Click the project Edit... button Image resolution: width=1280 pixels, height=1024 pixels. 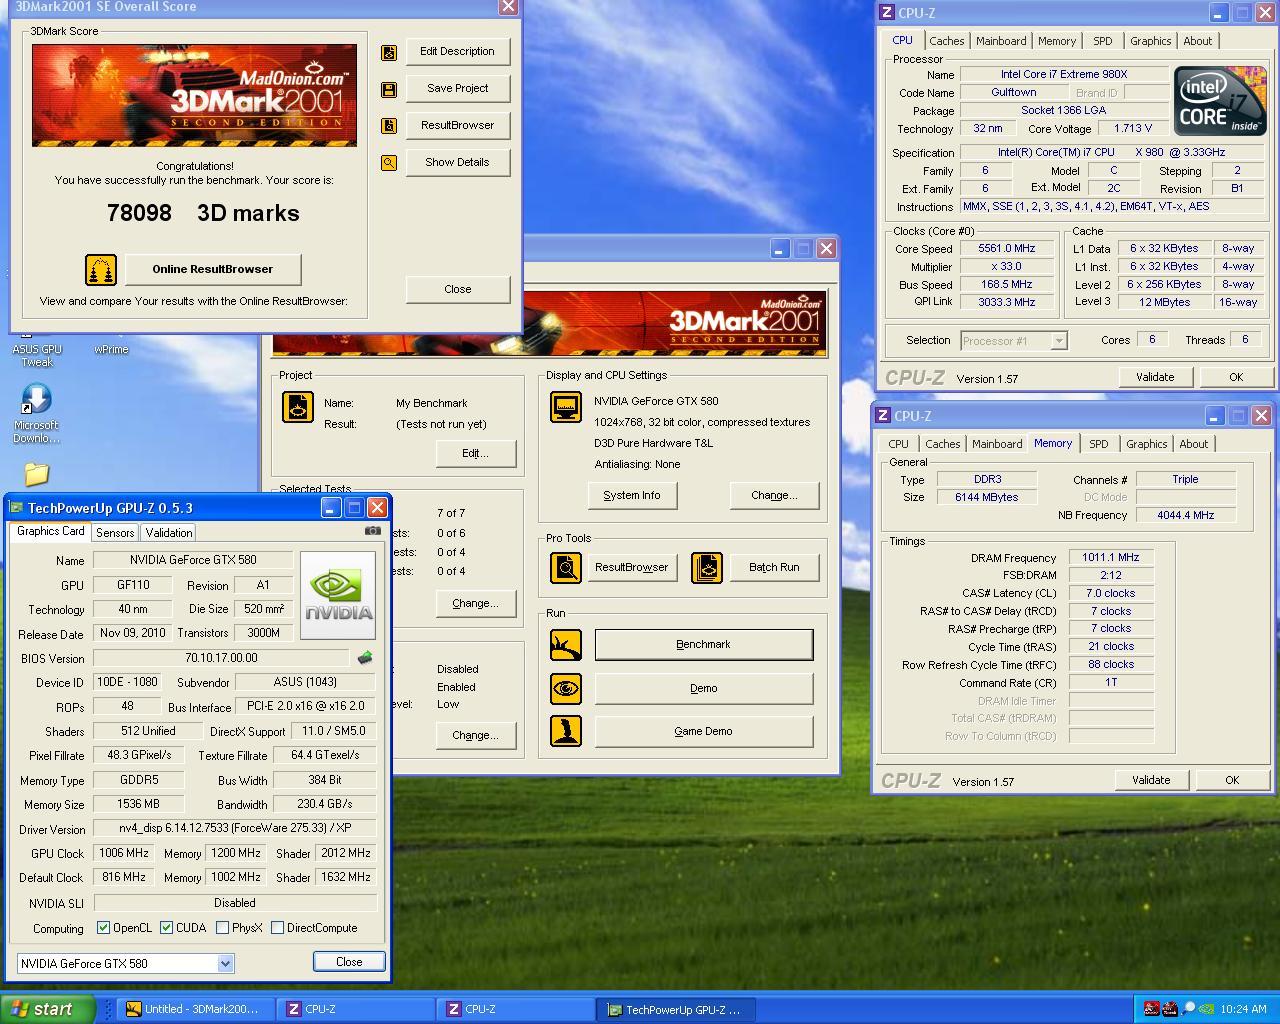[x=475, y=454]
